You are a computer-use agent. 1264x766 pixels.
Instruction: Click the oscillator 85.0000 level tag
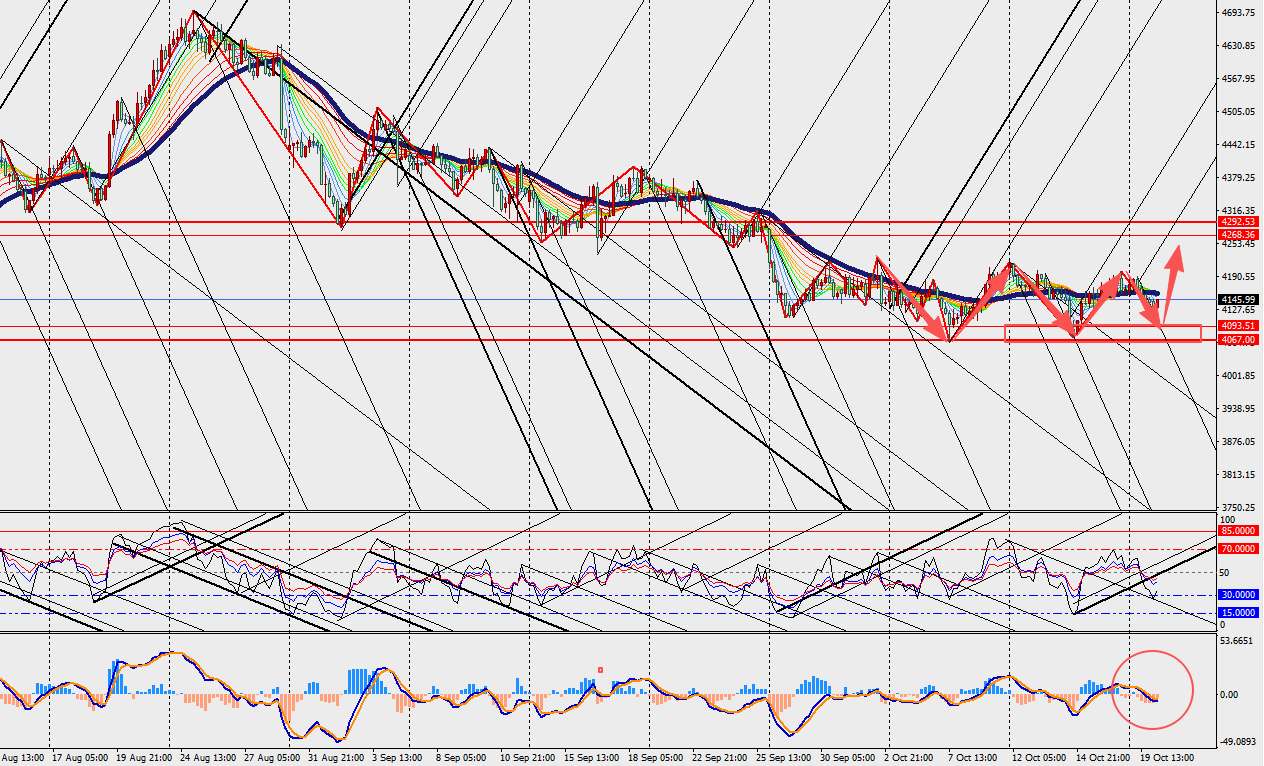1239,532
